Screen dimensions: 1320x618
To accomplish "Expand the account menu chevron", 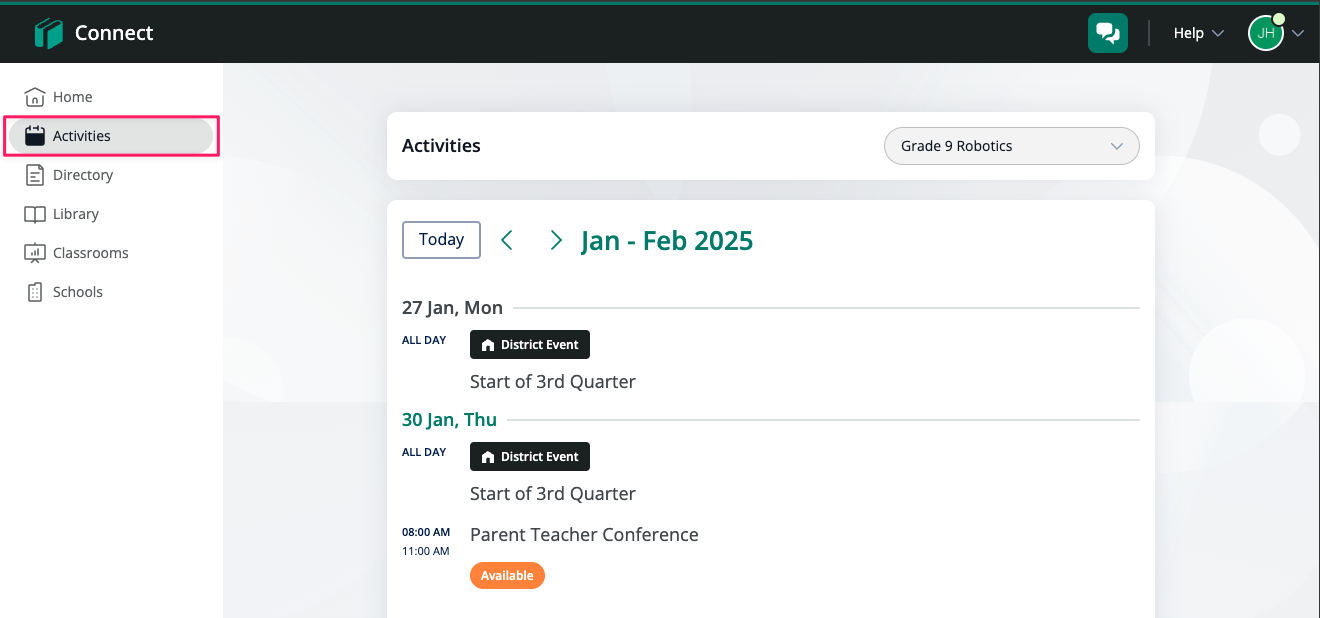I will (x=1298, y=33).
